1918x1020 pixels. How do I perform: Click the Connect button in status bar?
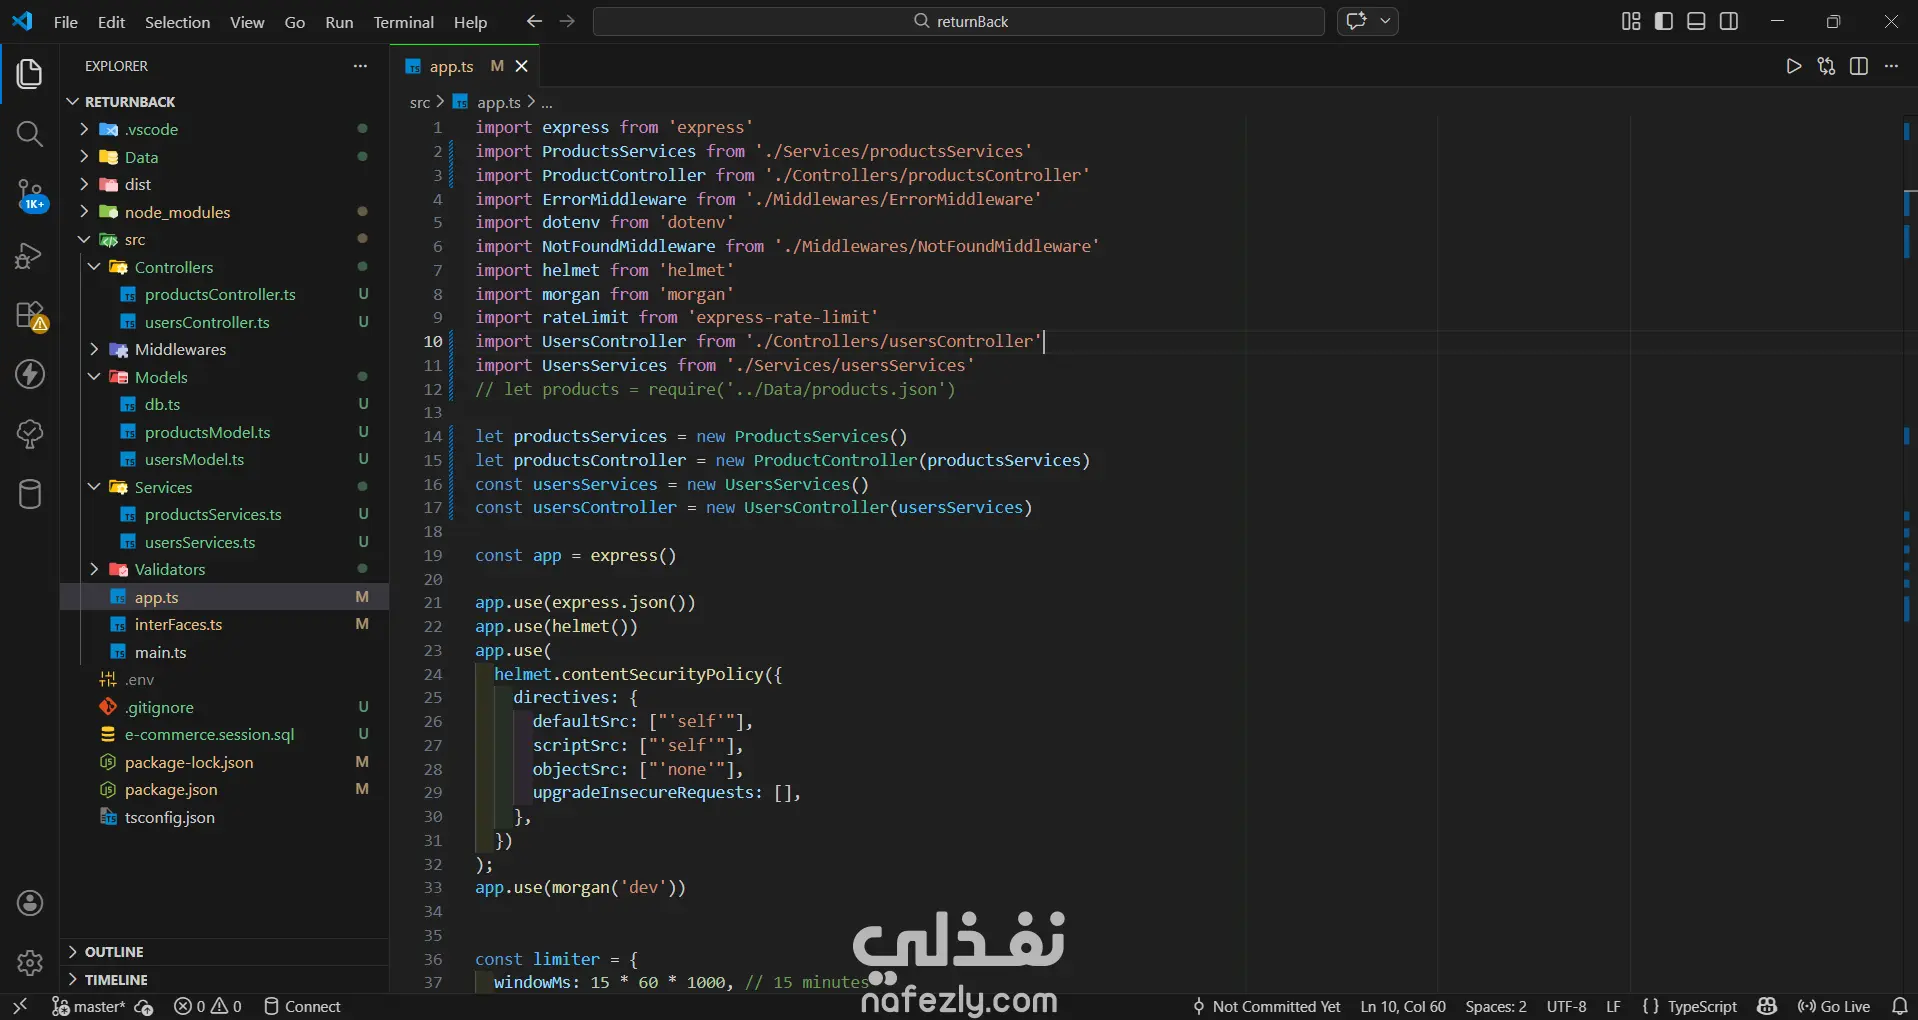[x=302, y=1006]
